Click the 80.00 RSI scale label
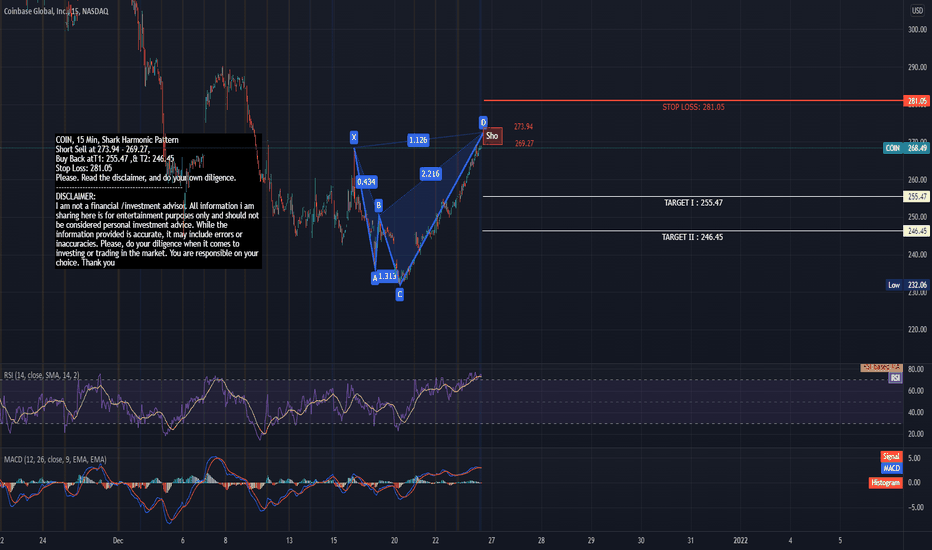Viewport: 932px width, 550px height. [x=916, y=369]
